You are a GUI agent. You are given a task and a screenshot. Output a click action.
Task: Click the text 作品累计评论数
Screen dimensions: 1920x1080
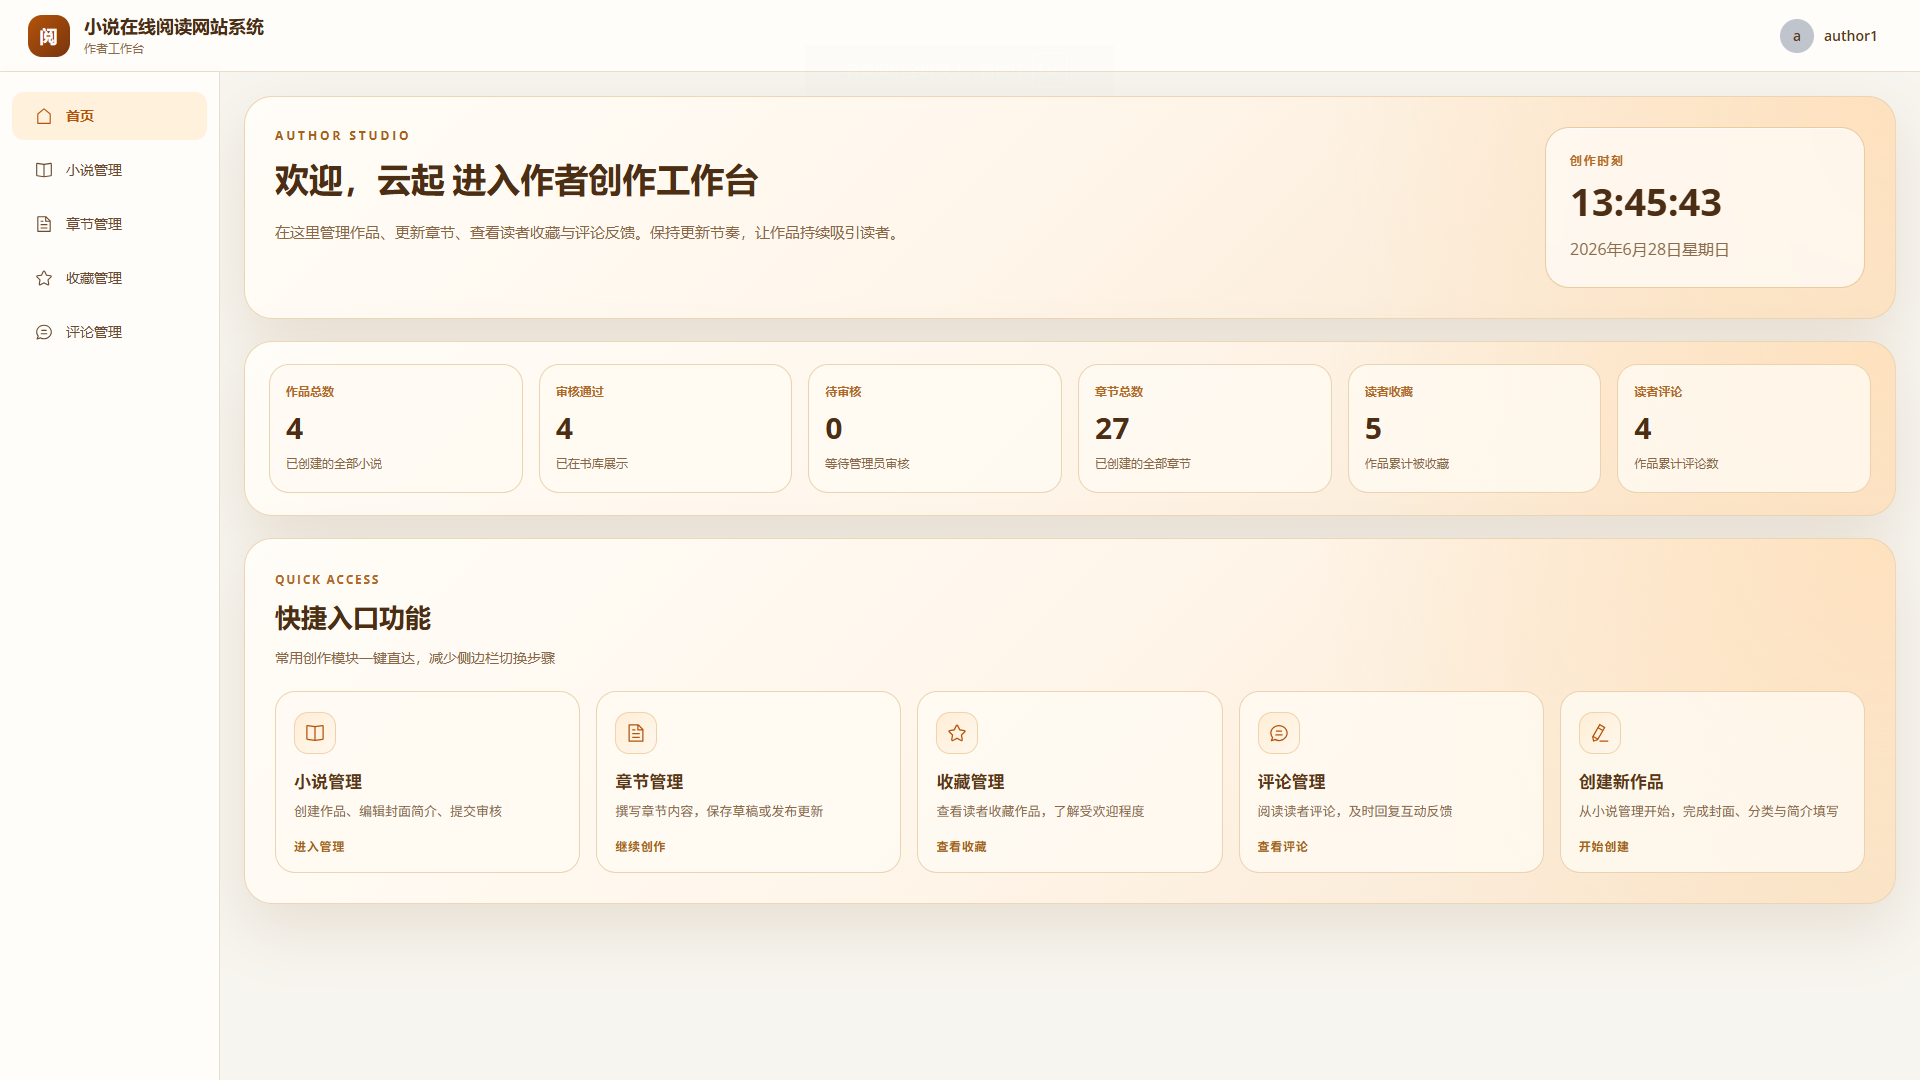click(x=1676, y=464)
